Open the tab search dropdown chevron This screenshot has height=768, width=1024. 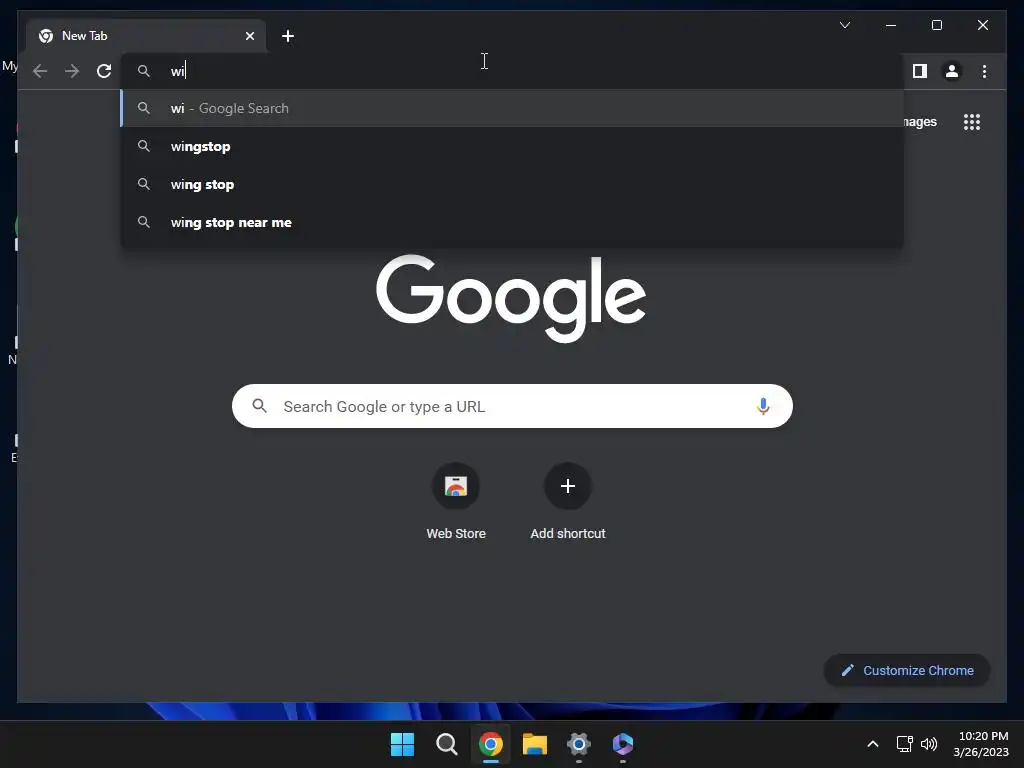844,25
